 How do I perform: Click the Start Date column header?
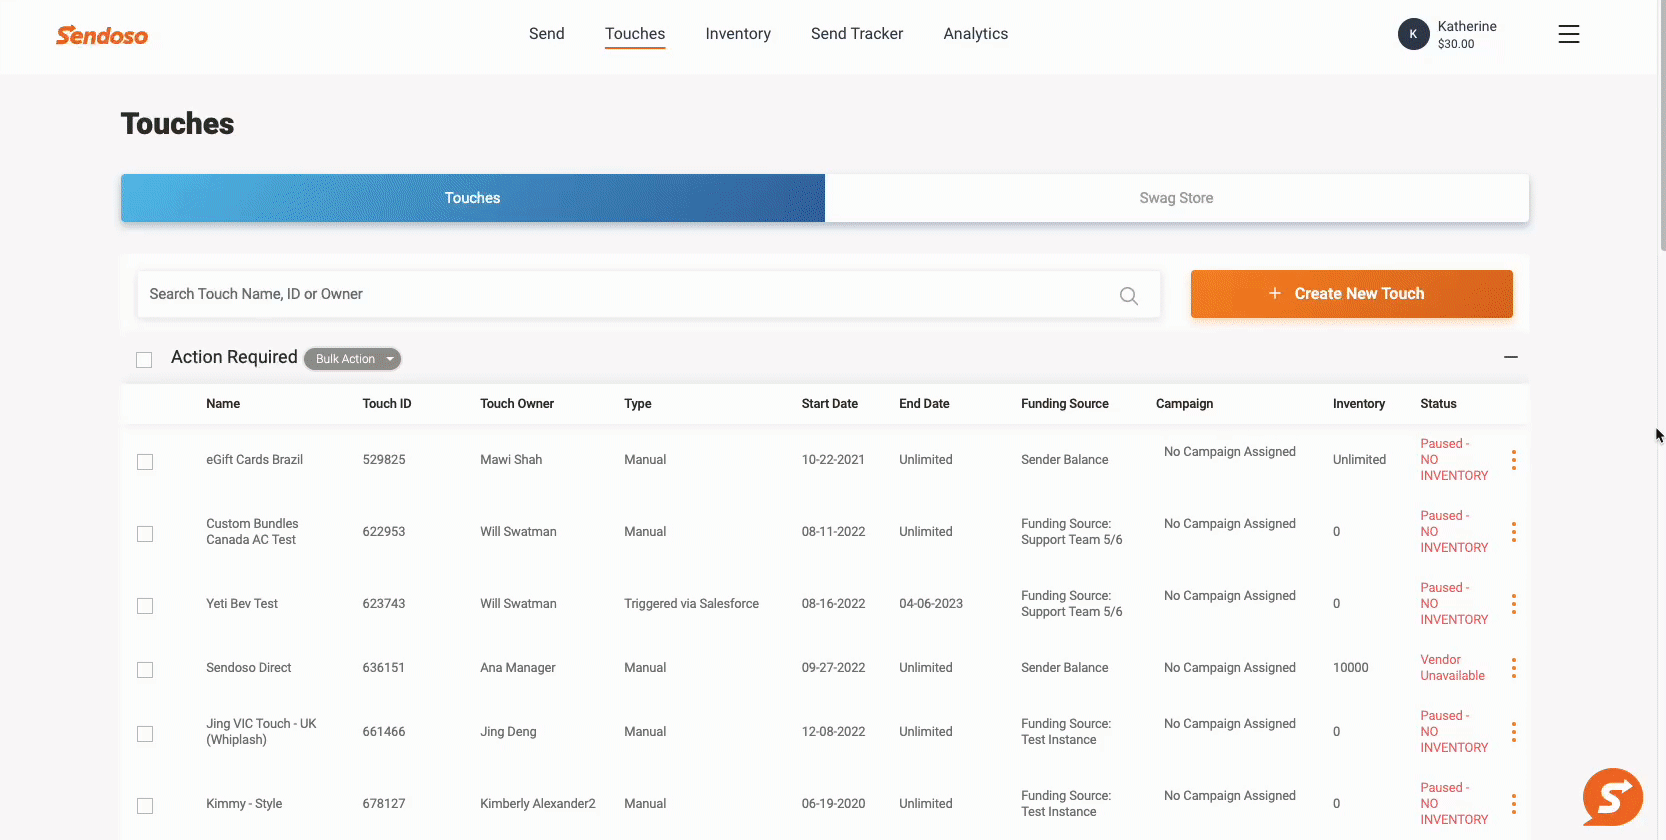(830, 404)
